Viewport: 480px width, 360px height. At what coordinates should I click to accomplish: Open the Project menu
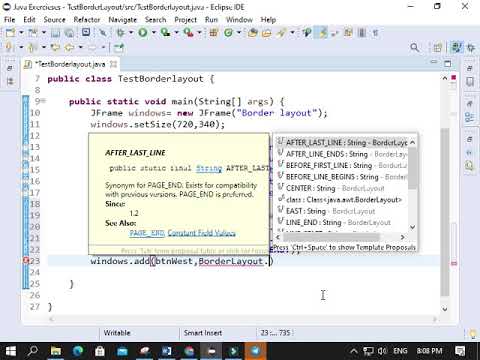[x=186, y=20]
